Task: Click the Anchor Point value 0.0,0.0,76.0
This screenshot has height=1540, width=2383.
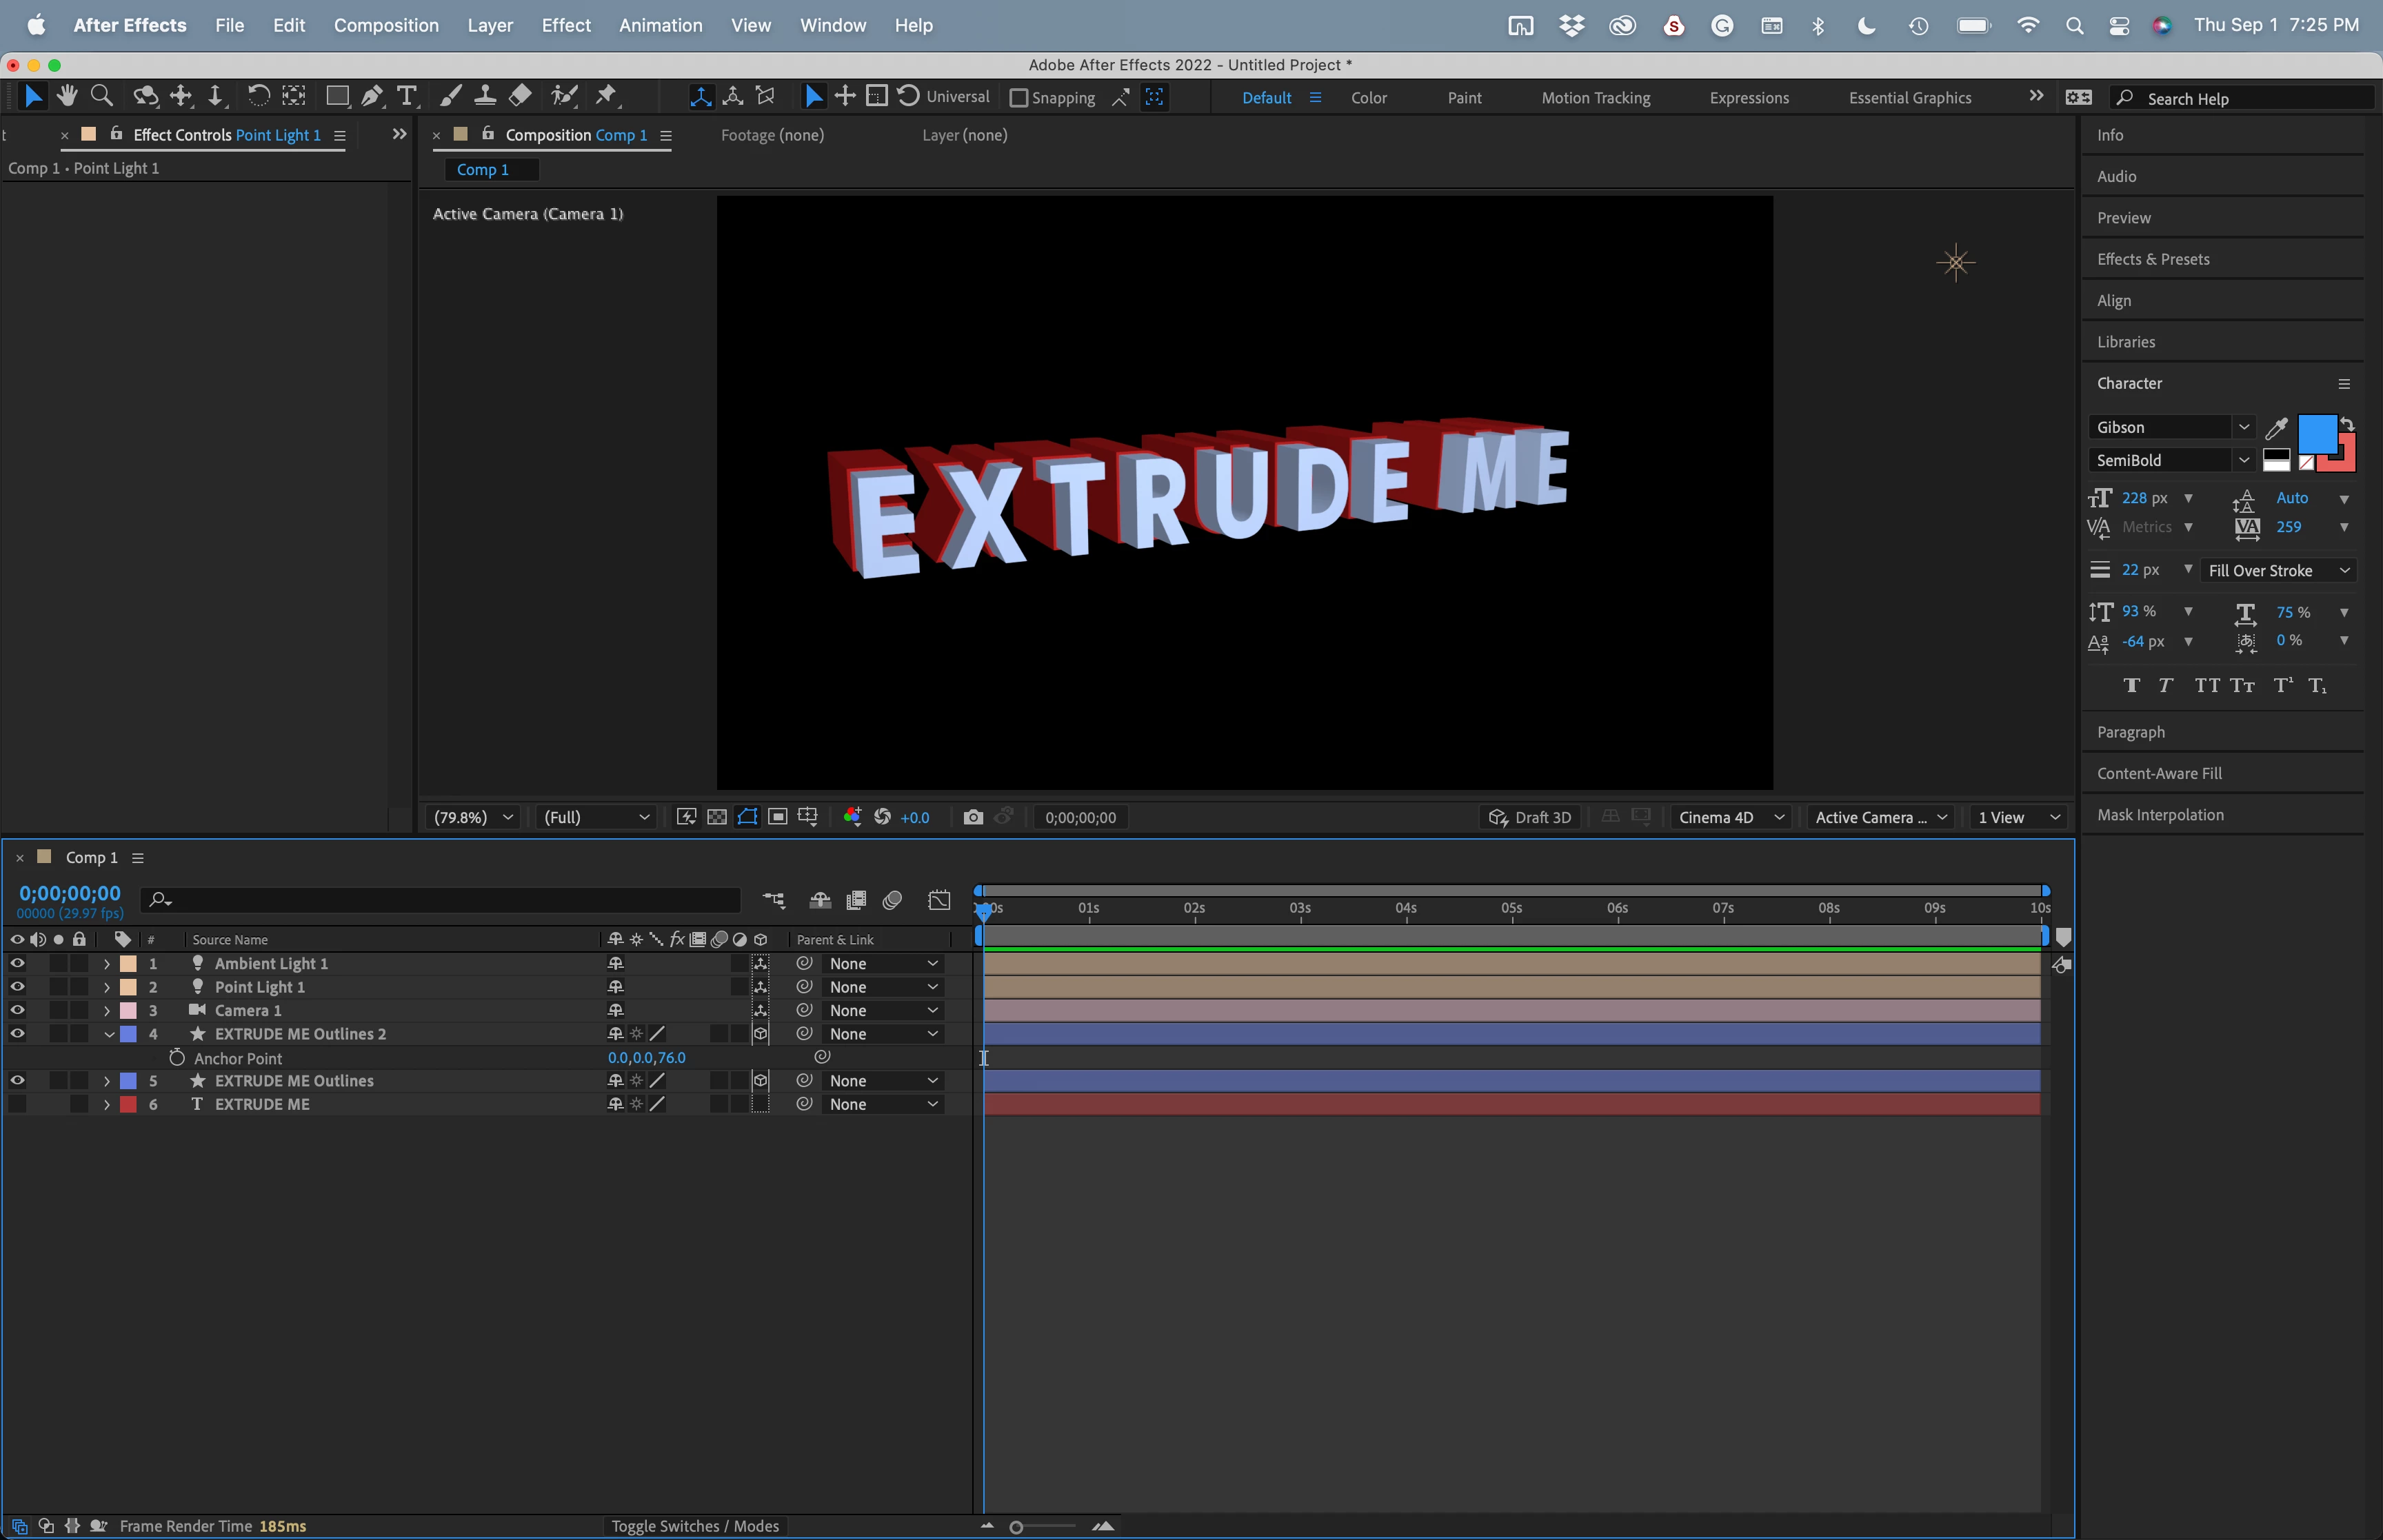Action: [x=646, y=1057]
